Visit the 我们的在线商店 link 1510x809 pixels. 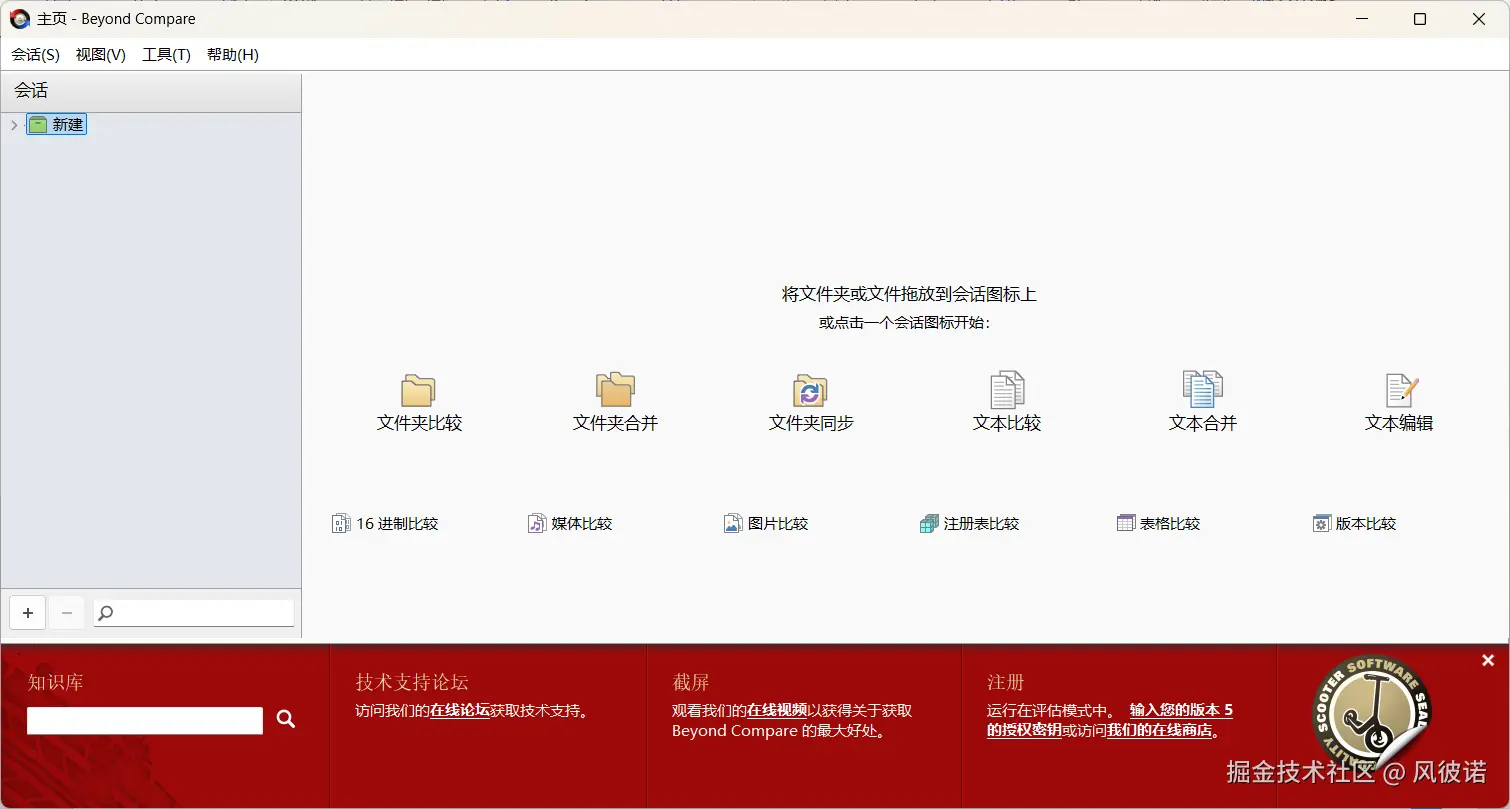tap(1160, 730)
